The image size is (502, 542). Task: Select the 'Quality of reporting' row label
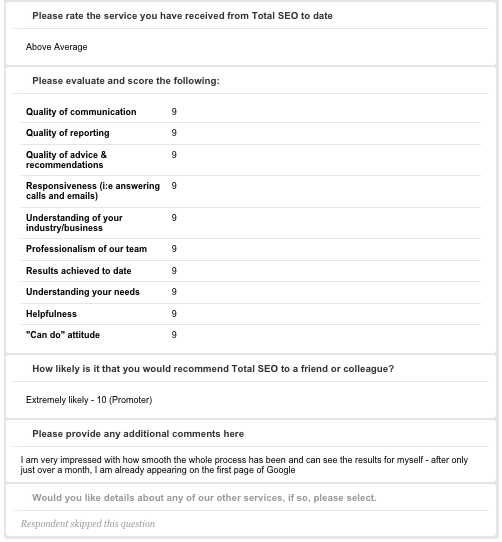(x=68, y=133)
